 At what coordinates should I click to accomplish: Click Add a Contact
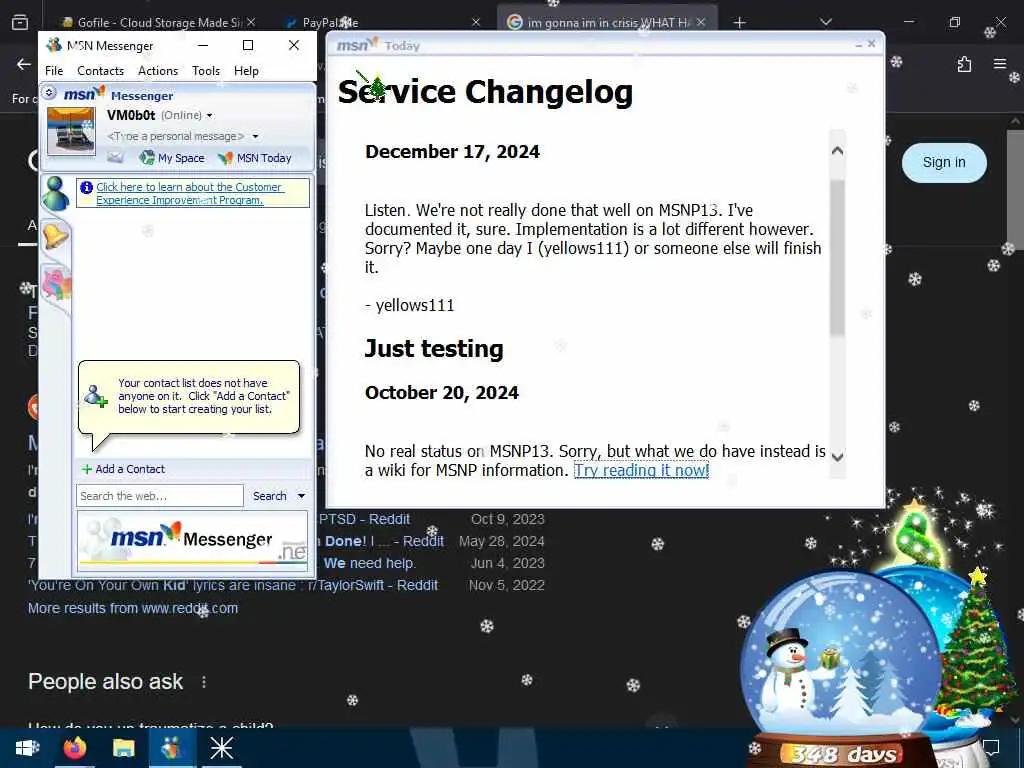click(x=123, y=469)
